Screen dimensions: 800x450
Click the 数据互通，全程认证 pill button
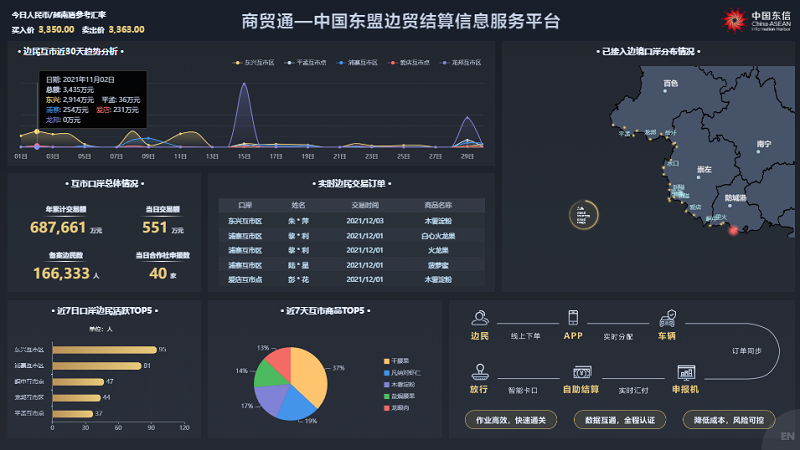(619, 420)
